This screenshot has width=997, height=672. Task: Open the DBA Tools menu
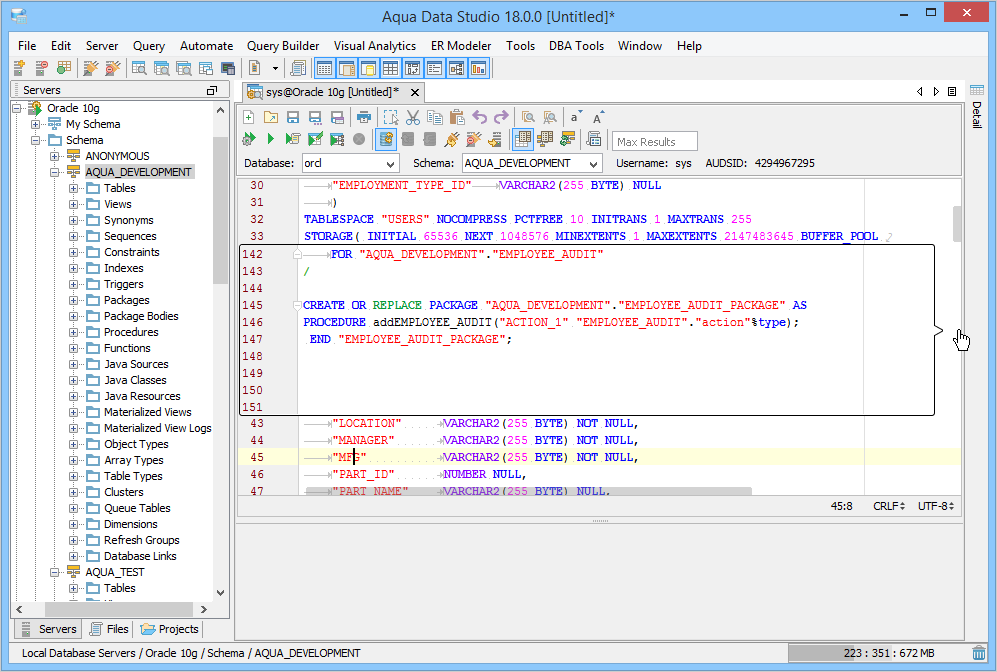pyautogui.click(x=576, y=46)
